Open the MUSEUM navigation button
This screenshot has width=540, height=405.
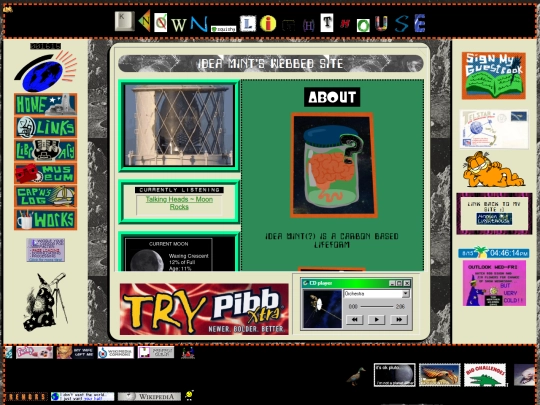tap(45, 173)
